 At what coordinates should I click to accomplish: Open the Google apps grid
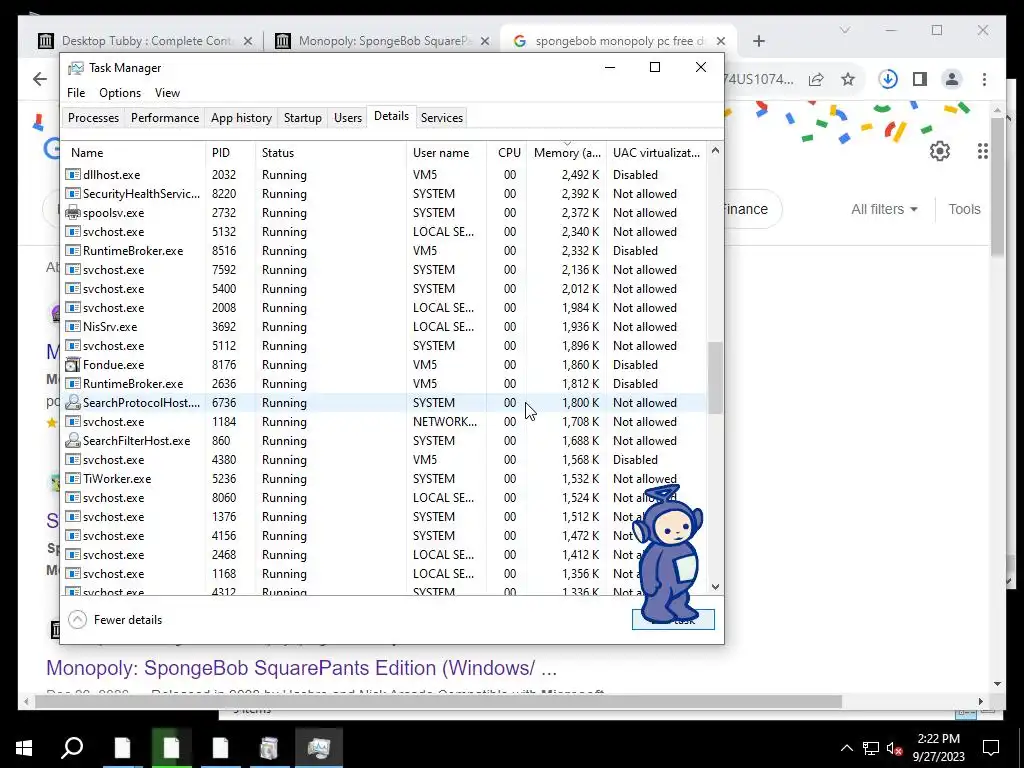coord(982,152)
